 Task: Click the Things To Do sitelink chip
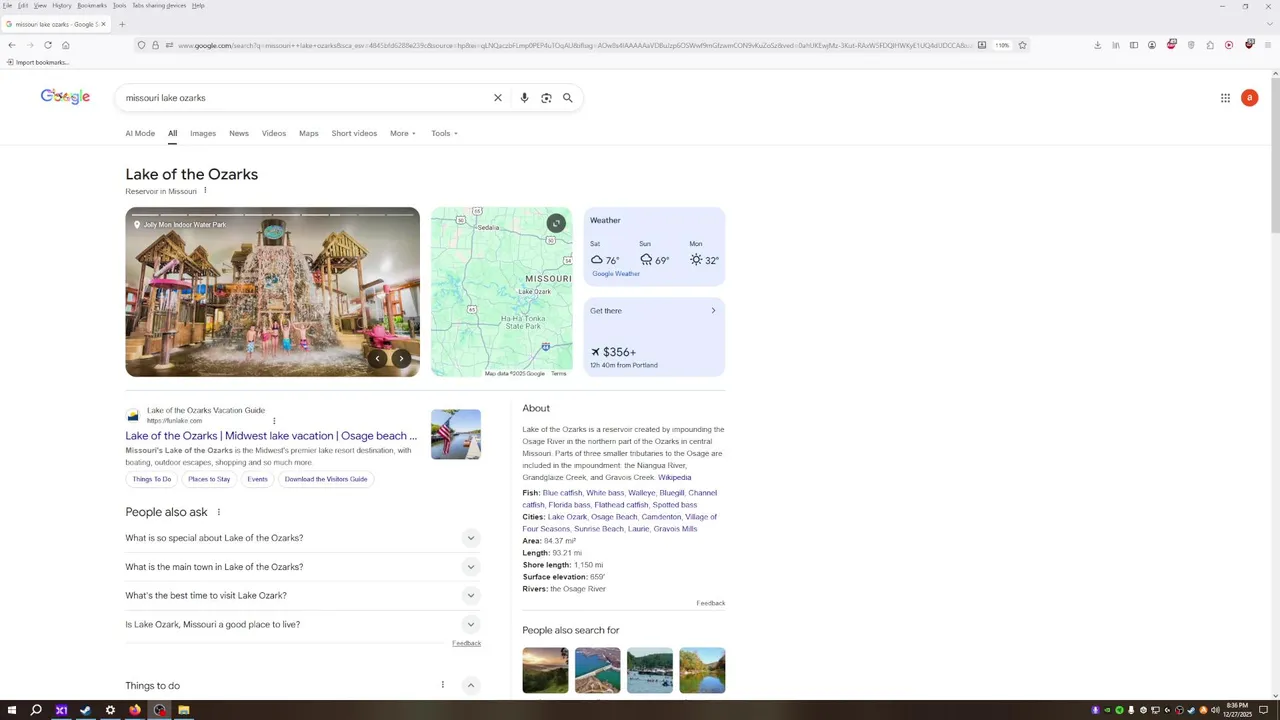point(152,479)
